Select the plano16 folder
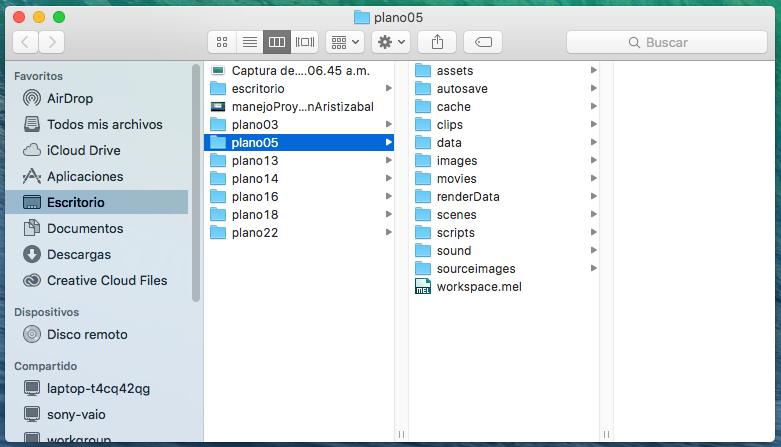 tap(299, 197)
